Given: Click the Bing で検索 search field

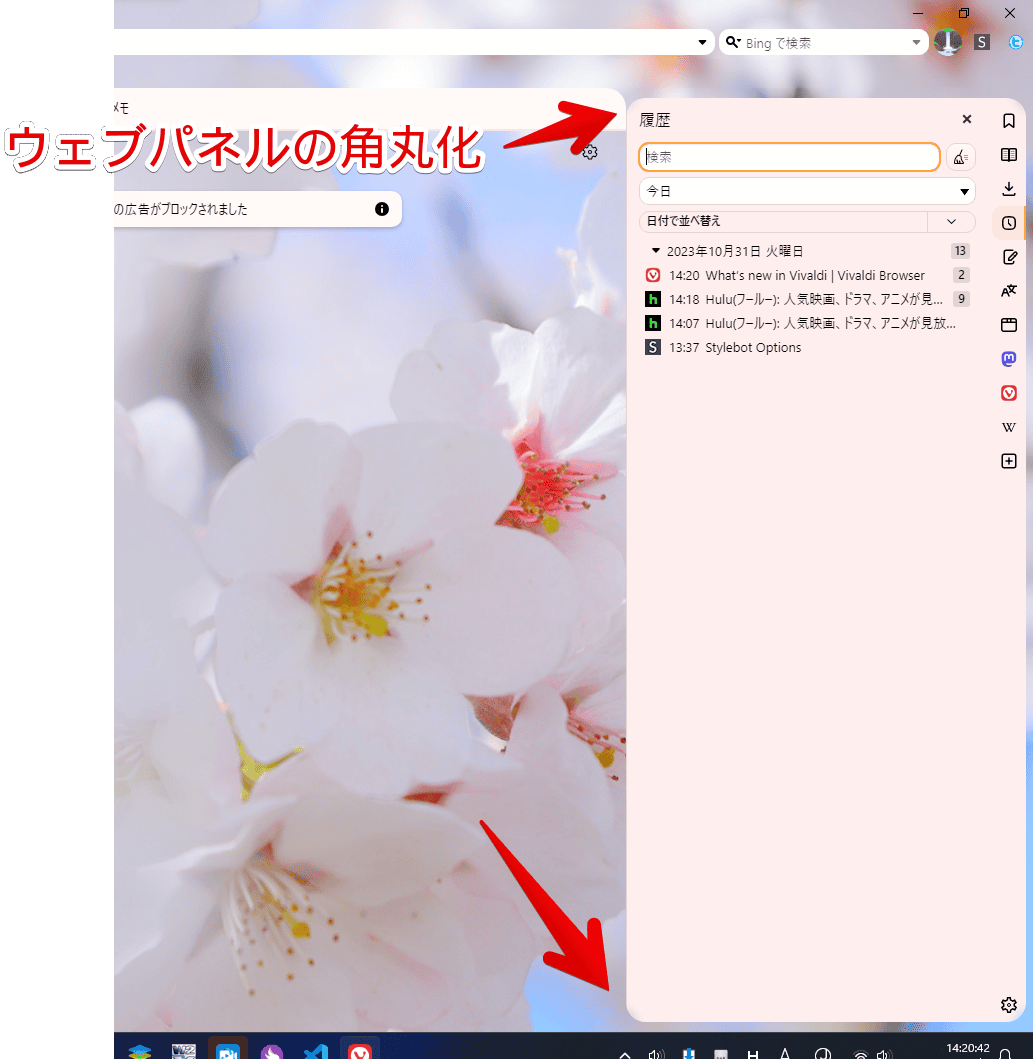Looking at the screenshot, I should pos(824,43).
